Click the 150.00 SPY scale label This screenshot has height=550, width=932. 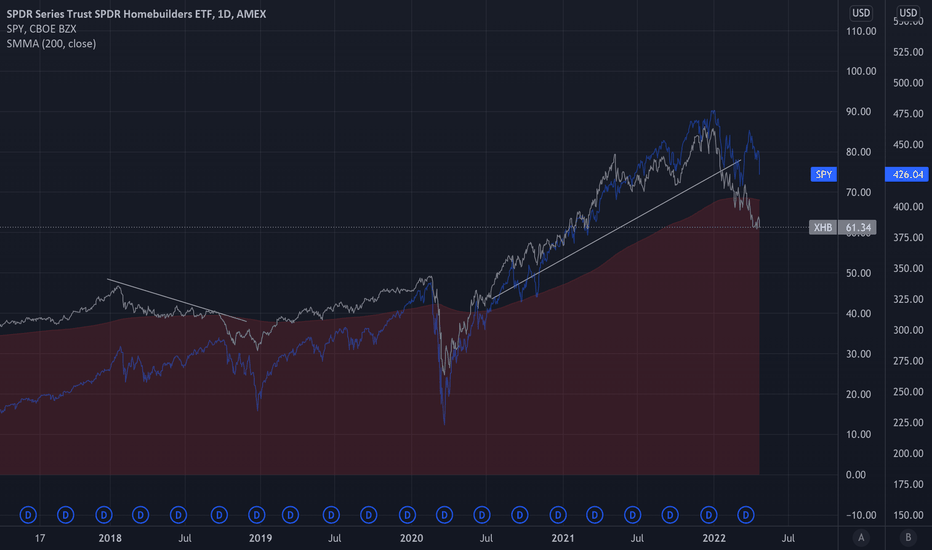tap(908, 516)
